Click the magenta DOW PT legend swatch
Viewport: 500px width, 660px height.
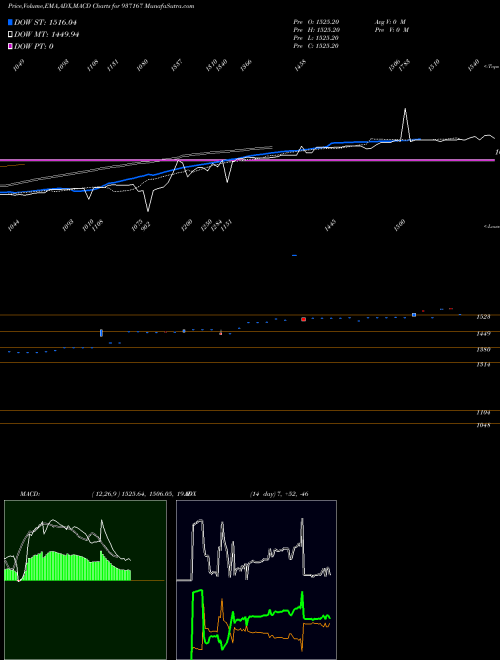[10, 46]
